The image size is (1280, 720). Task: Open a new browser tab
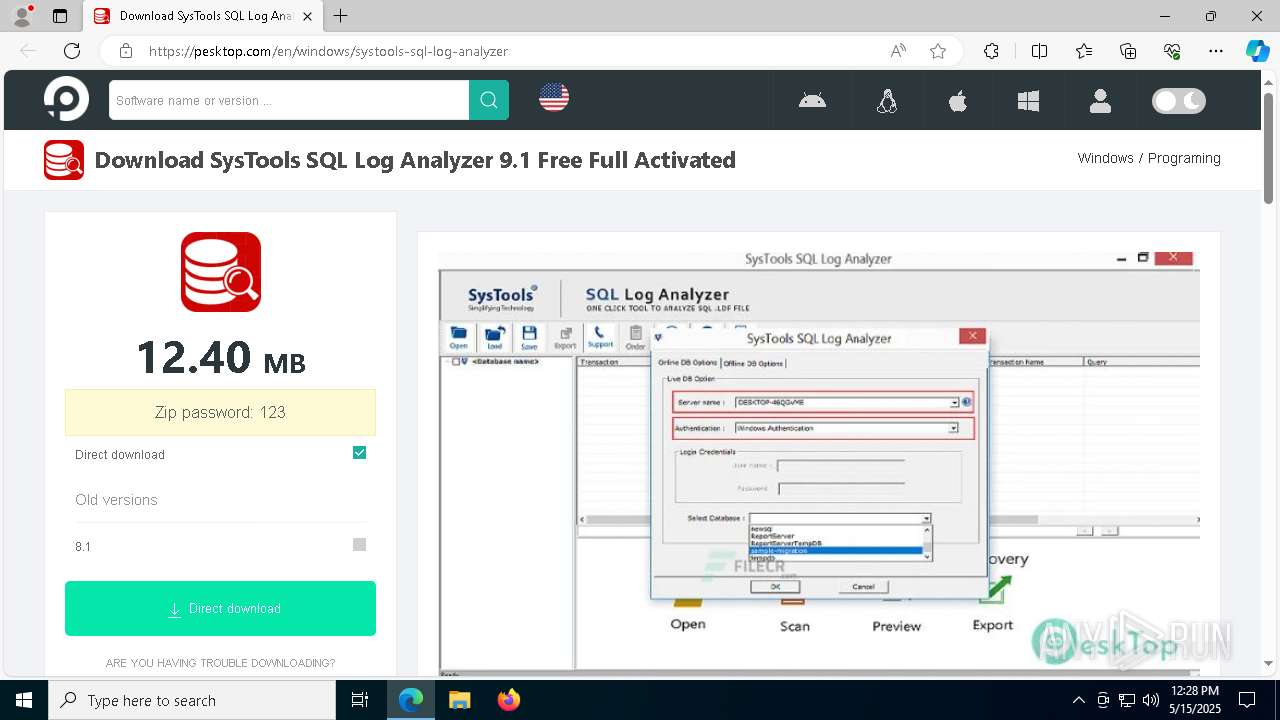tap(341, 16)
